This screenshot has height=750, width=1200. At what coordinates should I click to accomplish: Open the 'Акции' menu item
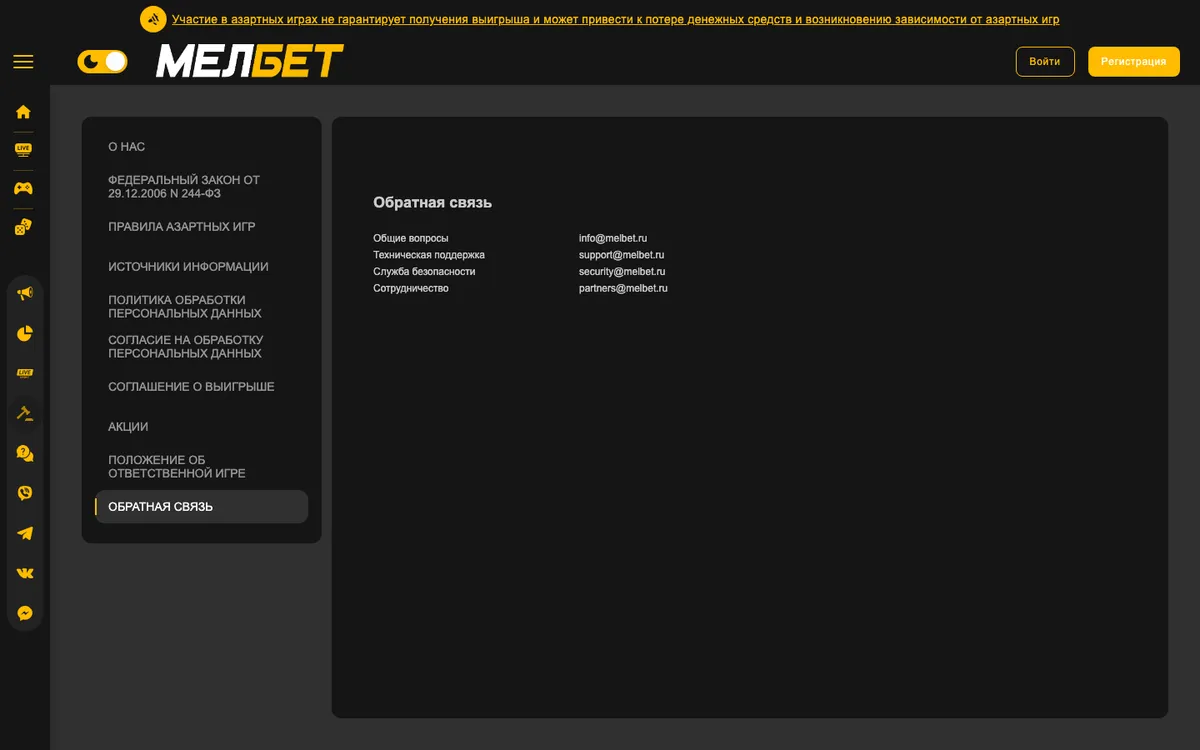[128, 427]
